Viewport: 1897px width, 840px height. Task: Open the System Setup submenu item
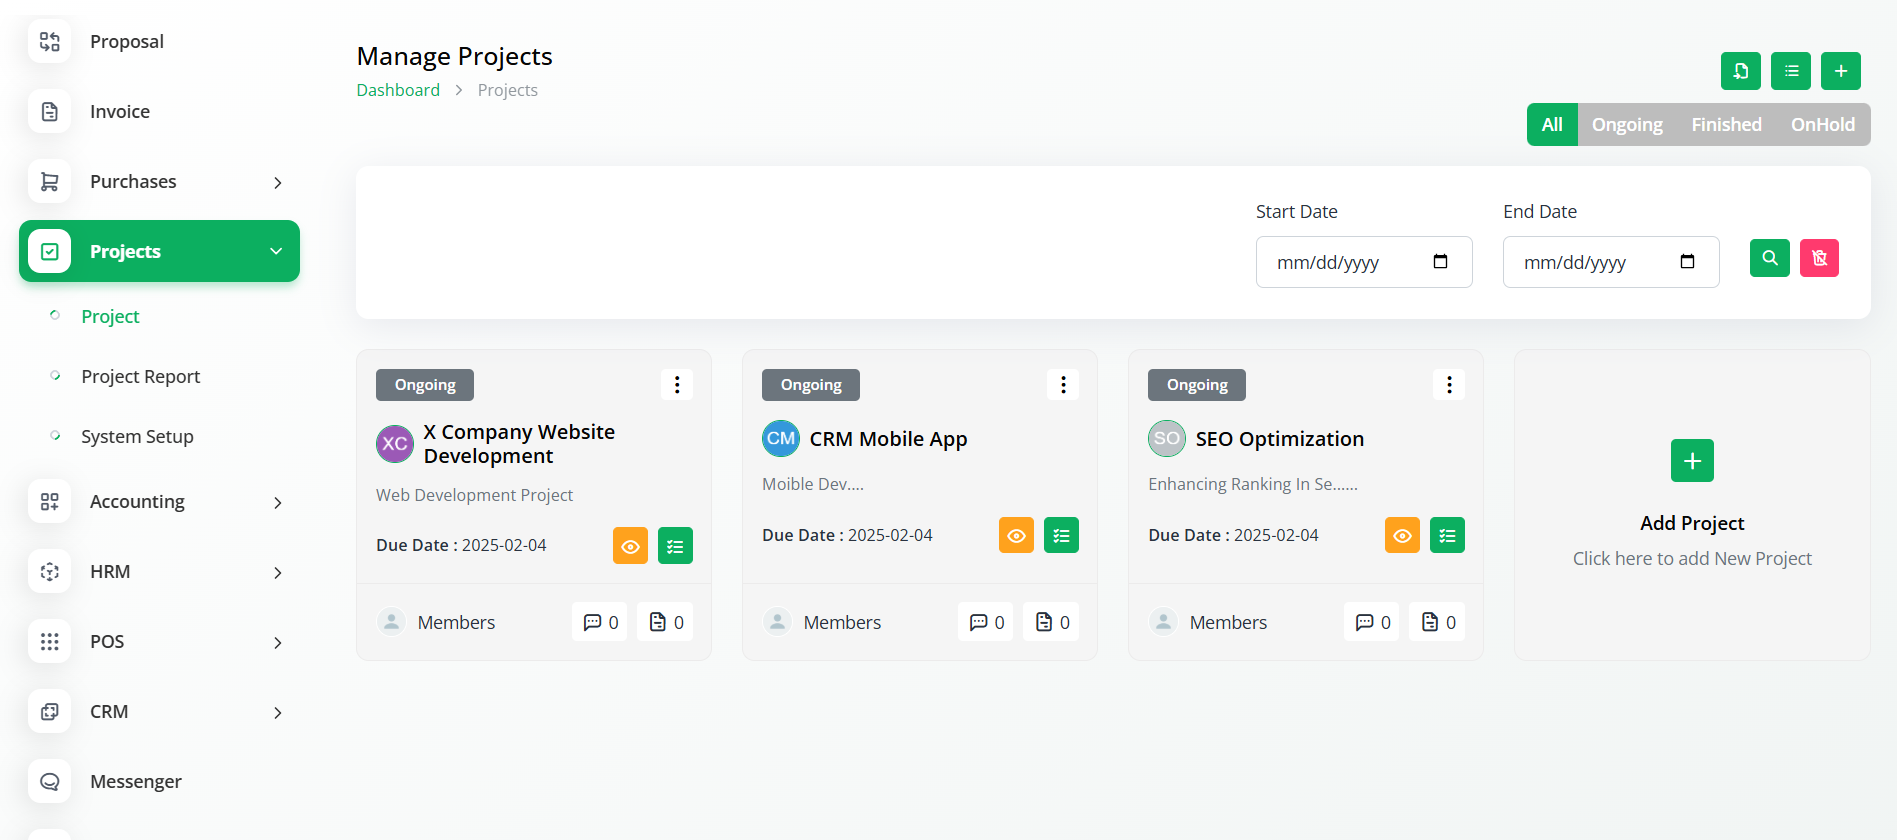tap(138, 436)
